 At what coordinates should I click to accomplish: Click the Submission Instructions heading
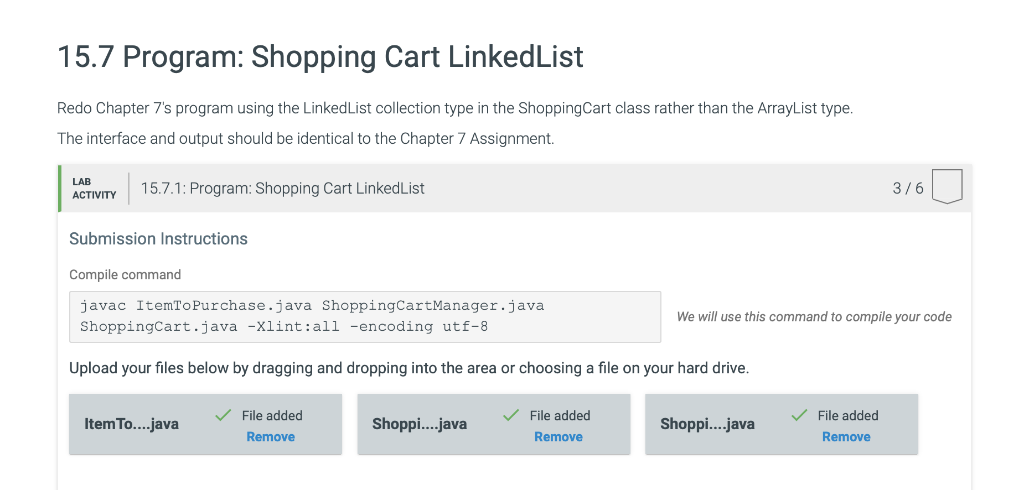(x=159, y=239)
